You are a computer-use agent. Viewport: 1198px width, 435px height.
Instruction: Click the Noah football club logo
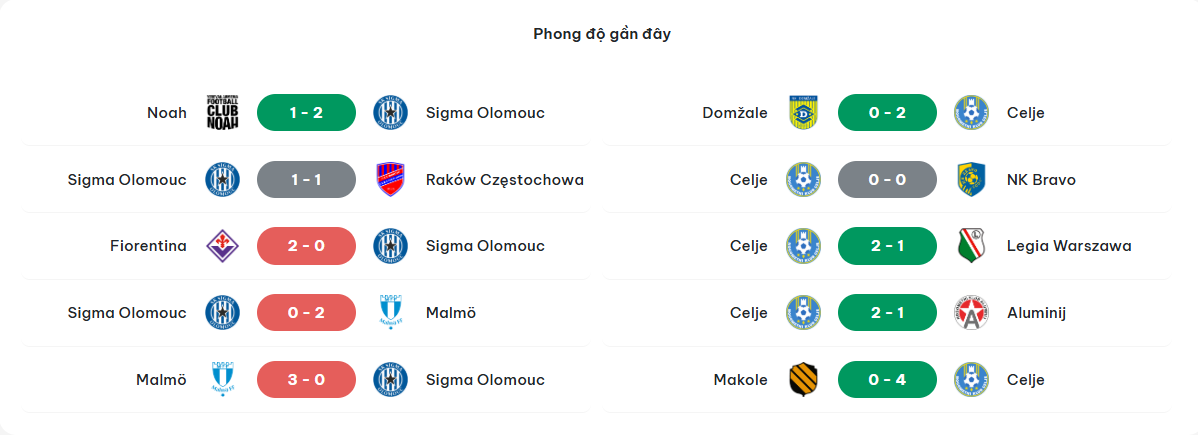222,112
